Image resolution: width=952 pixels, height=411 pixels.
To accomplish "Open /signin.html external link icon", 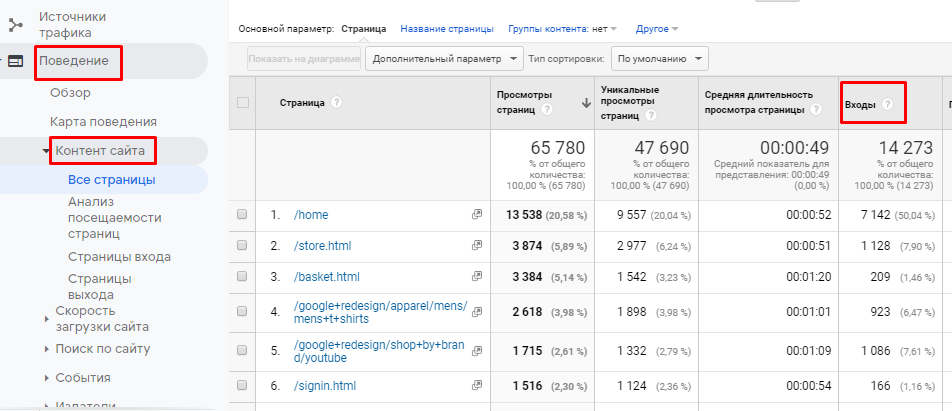I will 477,385.
